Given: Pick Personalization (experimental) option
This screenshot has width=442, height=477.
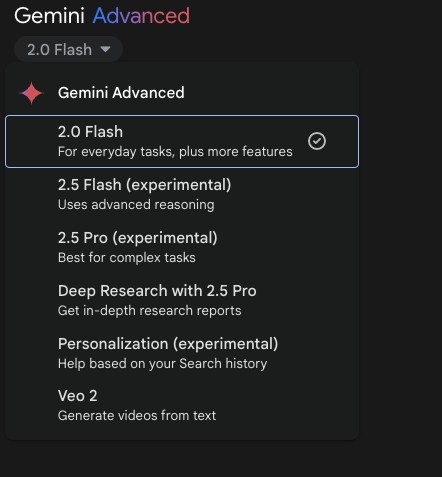Looking at the screenshot, I should (182, 353).
